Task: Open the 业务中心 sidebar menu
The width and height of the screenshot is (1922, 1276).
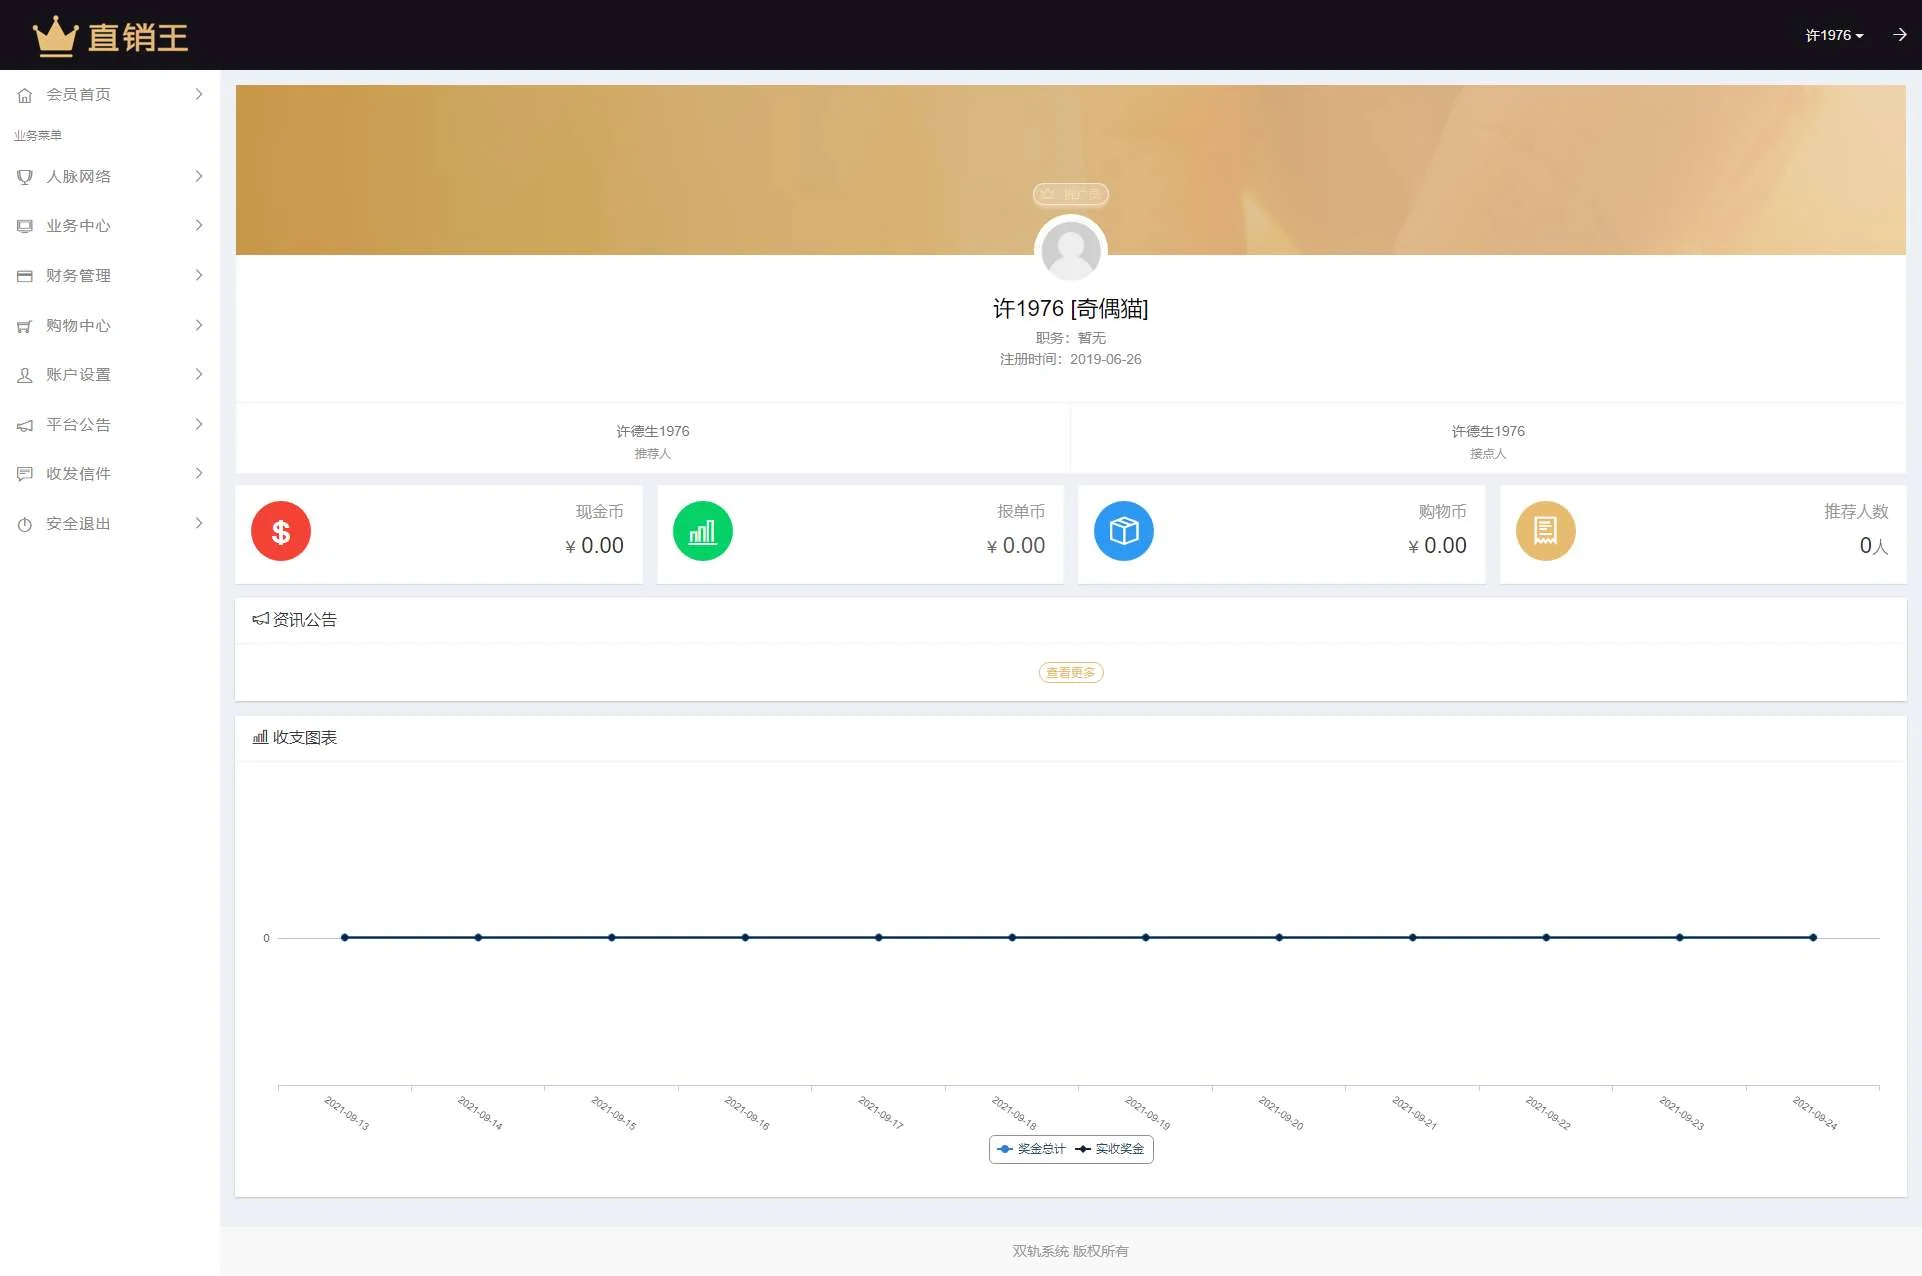Action: pyautogui.click(x=78, y=226)
